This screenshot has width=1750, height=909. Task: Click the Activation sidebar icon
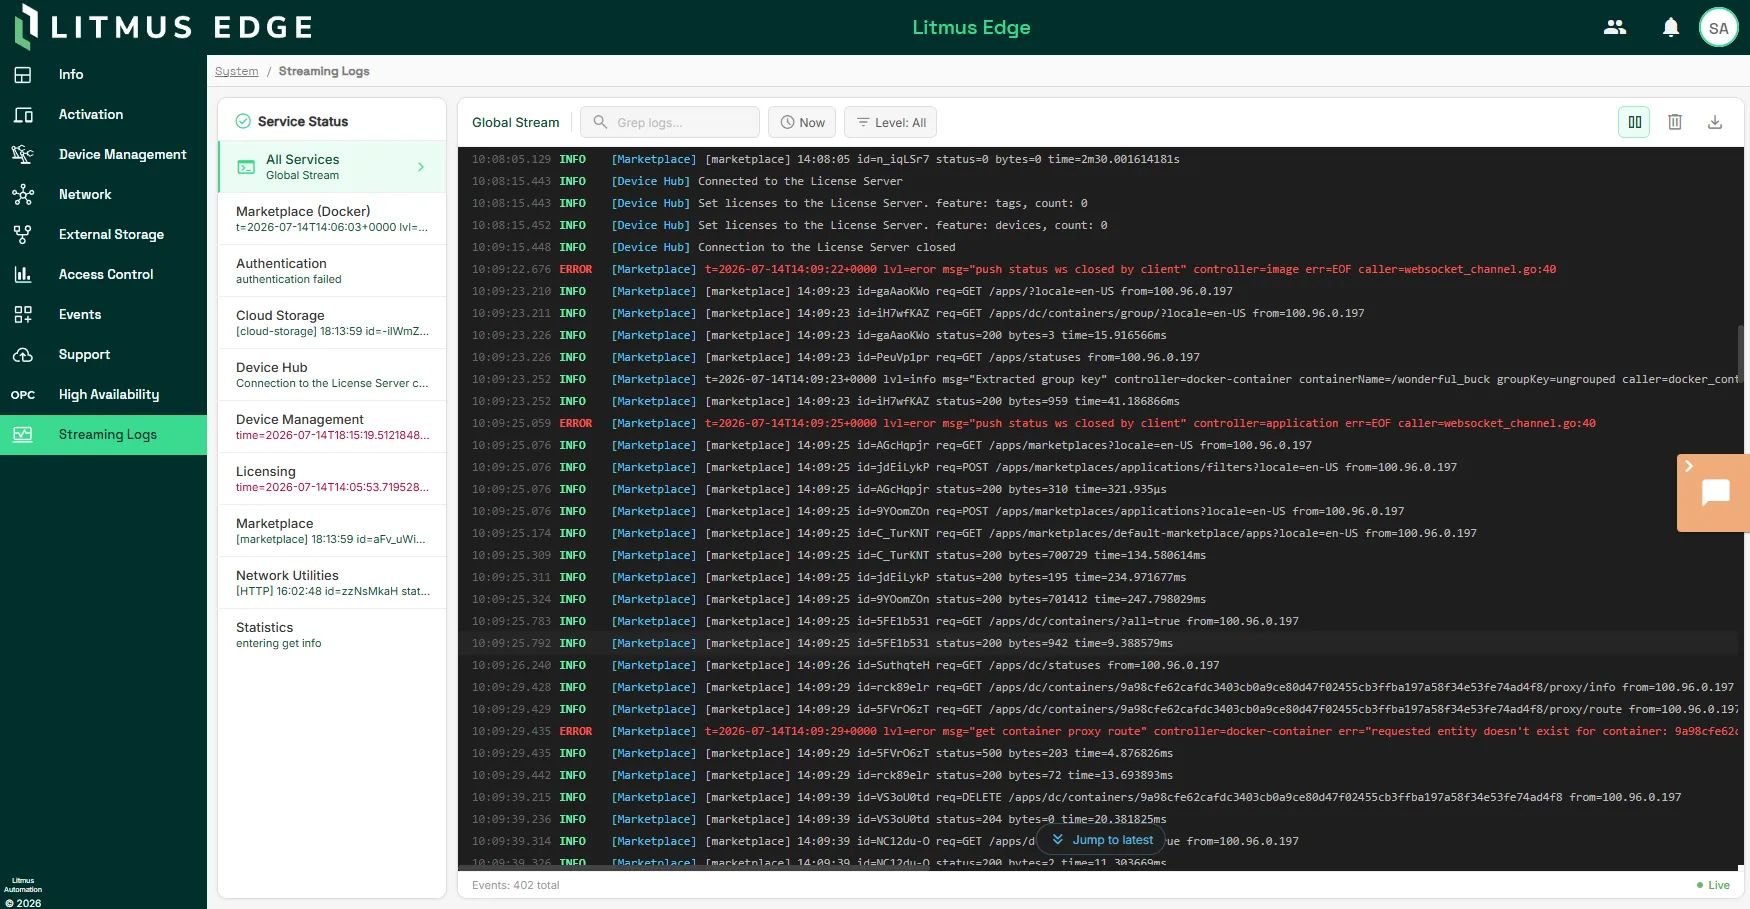tap(23, 115)
